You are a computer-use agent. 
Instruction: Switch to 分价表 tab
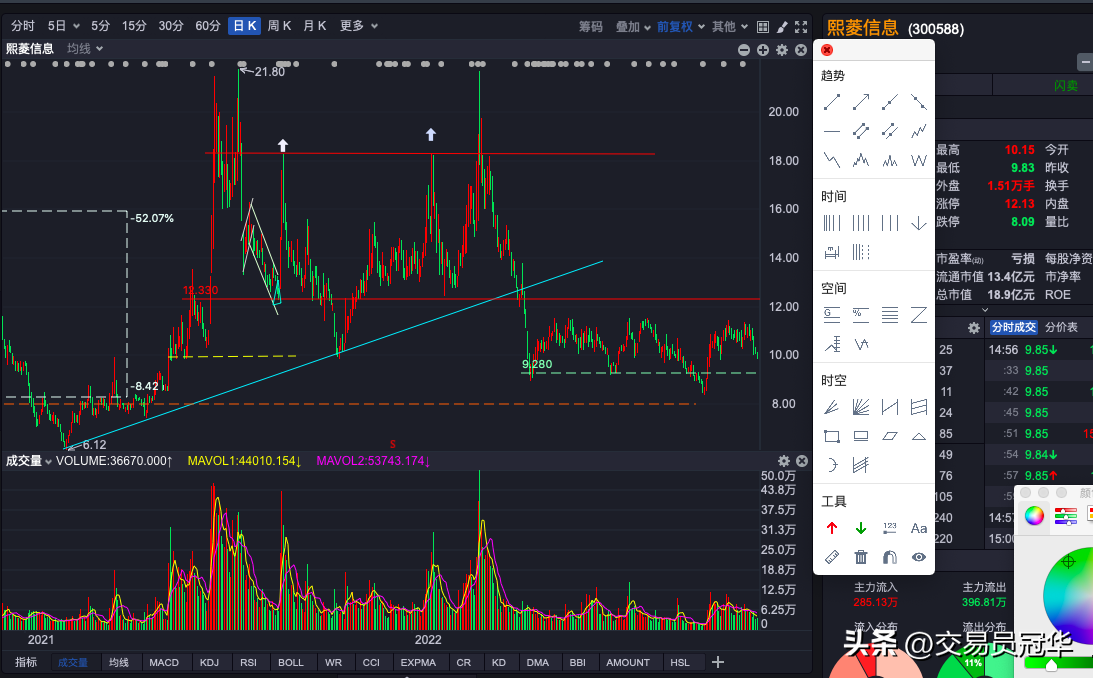pyautogui.click(x=1061, y=328)
